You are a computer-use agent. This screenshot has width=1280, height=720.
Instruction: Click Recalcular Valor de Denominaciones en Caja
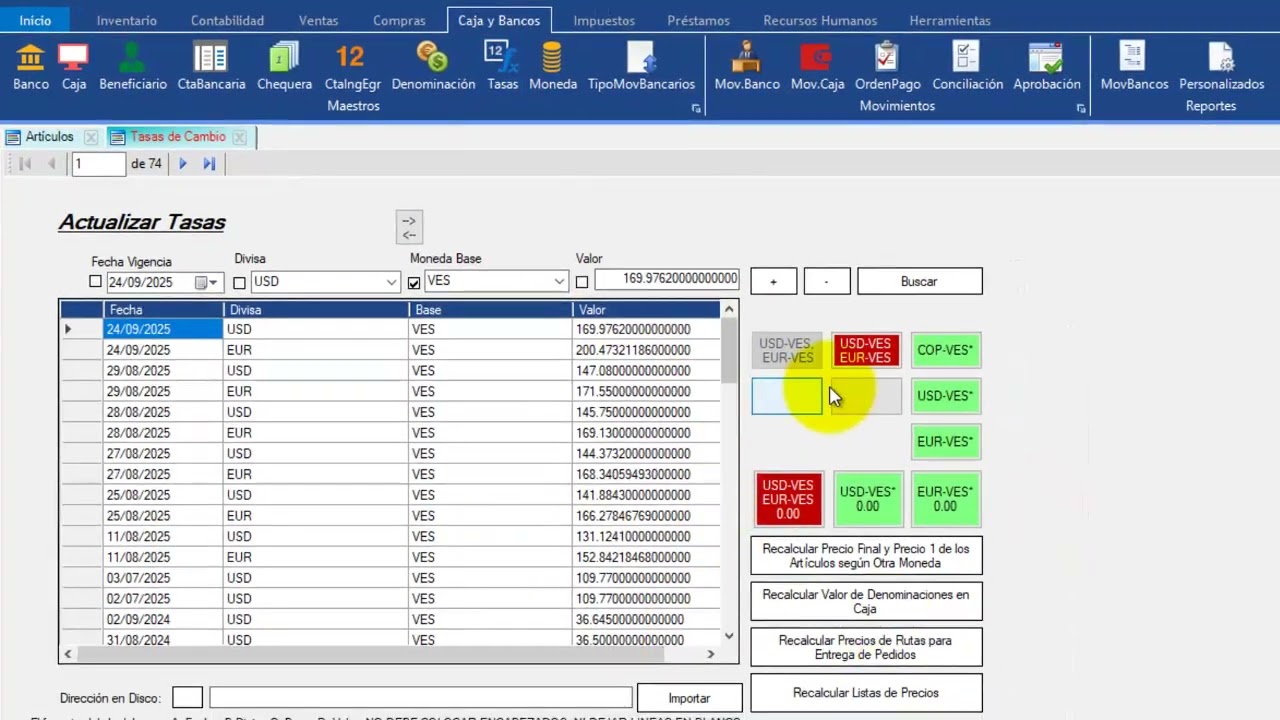click(x=866, y=601)
